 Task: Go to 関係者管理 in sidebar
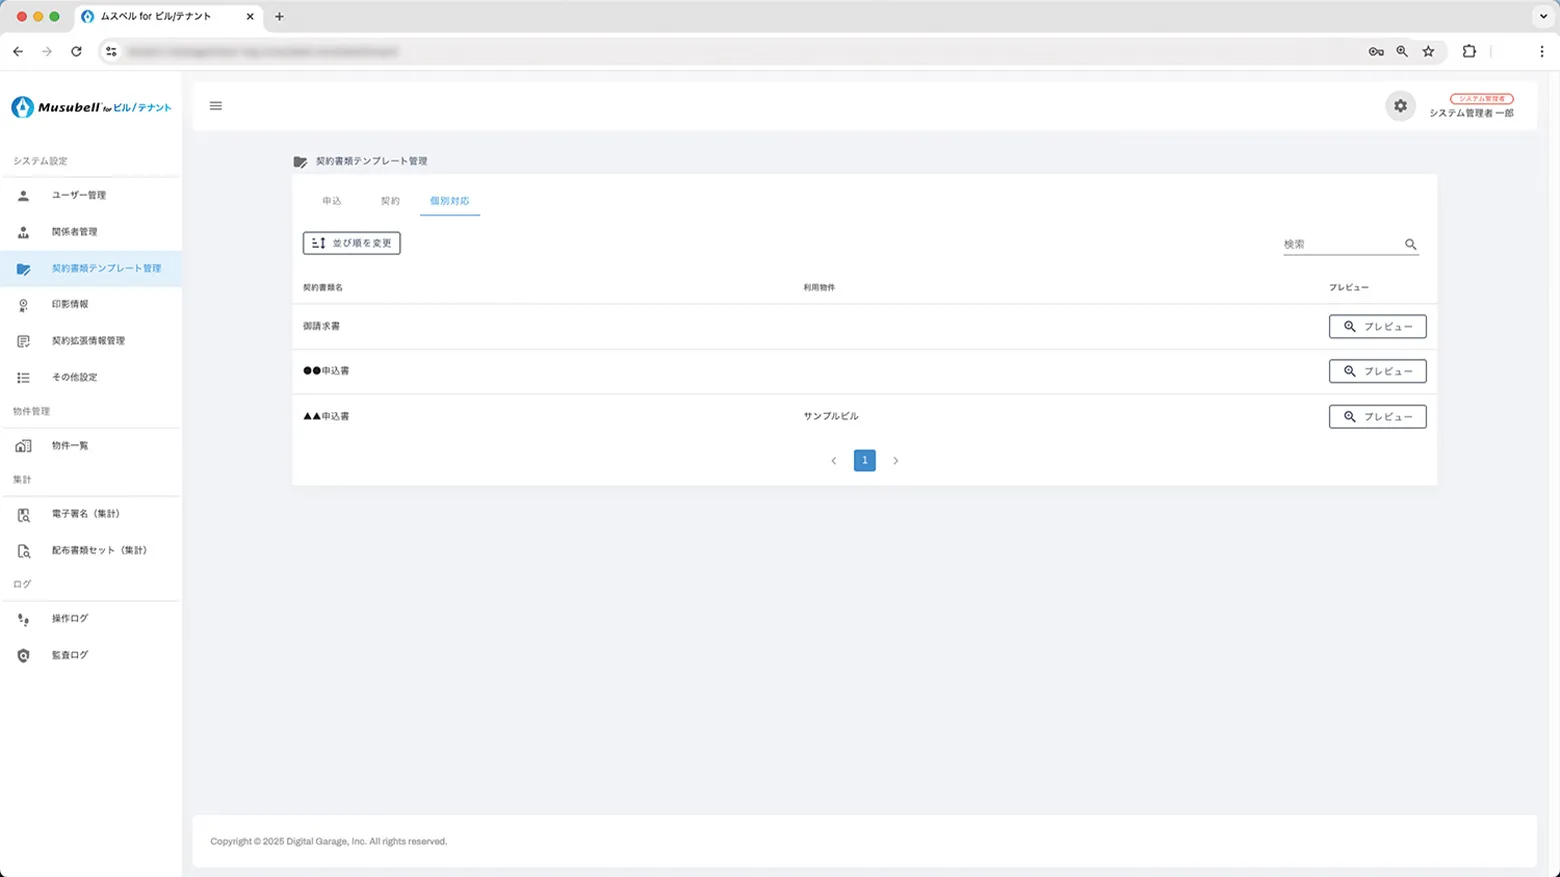(74, 232)
